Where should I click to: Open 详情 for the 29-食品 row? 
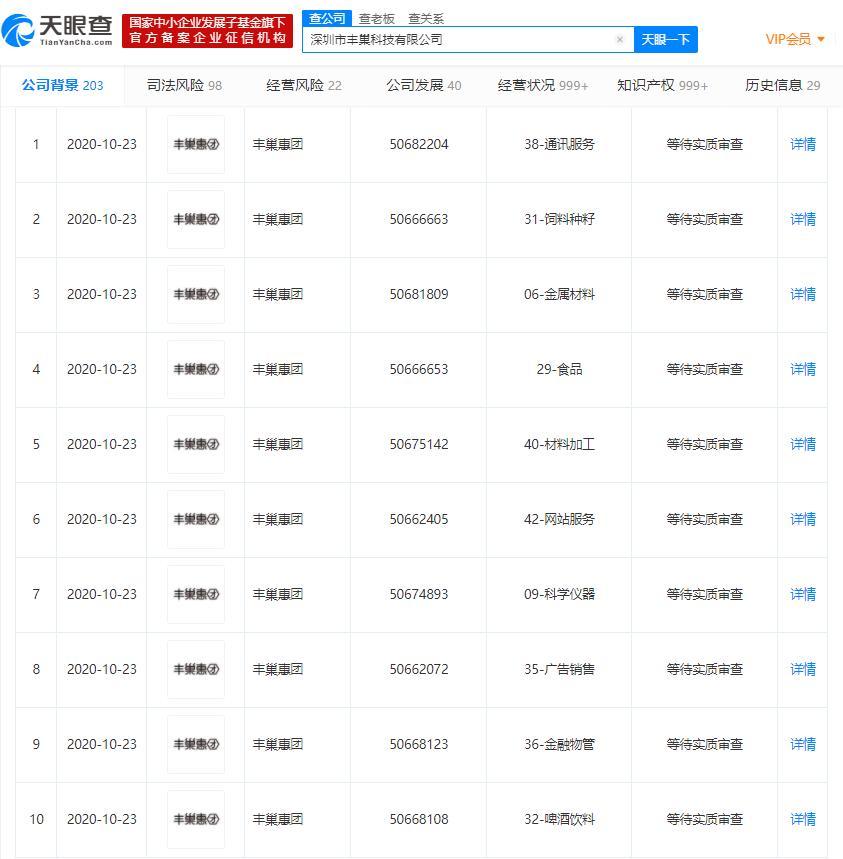[x=803, y=369]
